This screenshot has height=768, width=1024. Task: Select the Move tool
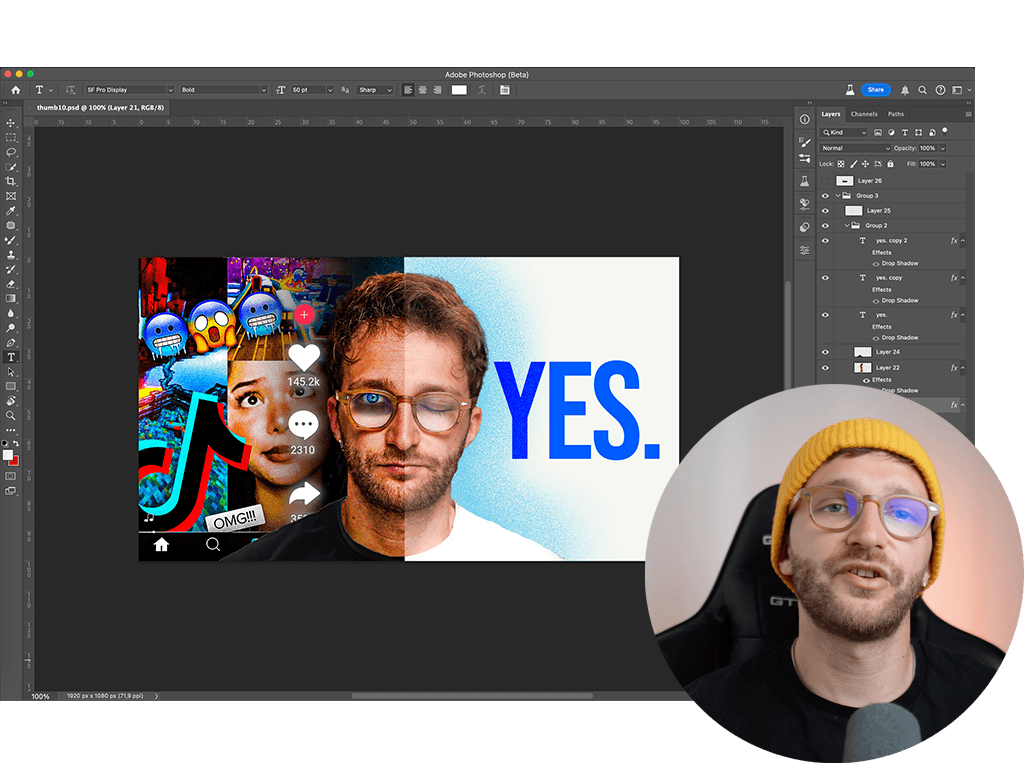(x=11, y=123)
